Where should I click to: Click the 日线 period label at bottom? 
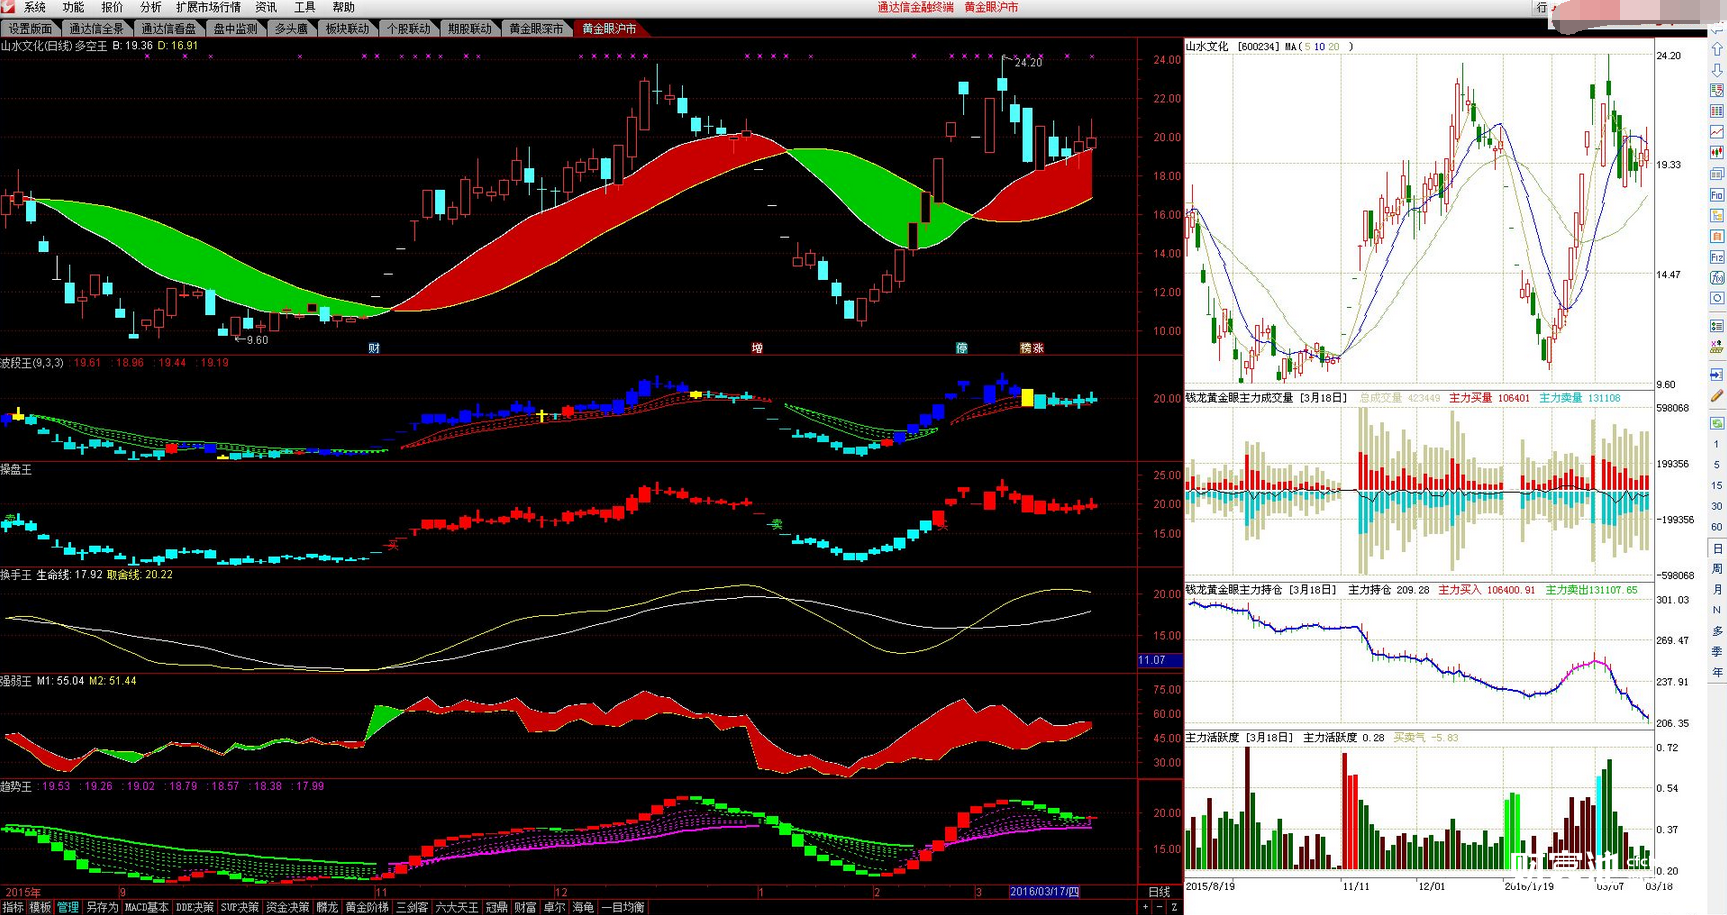pos(1159,892)
